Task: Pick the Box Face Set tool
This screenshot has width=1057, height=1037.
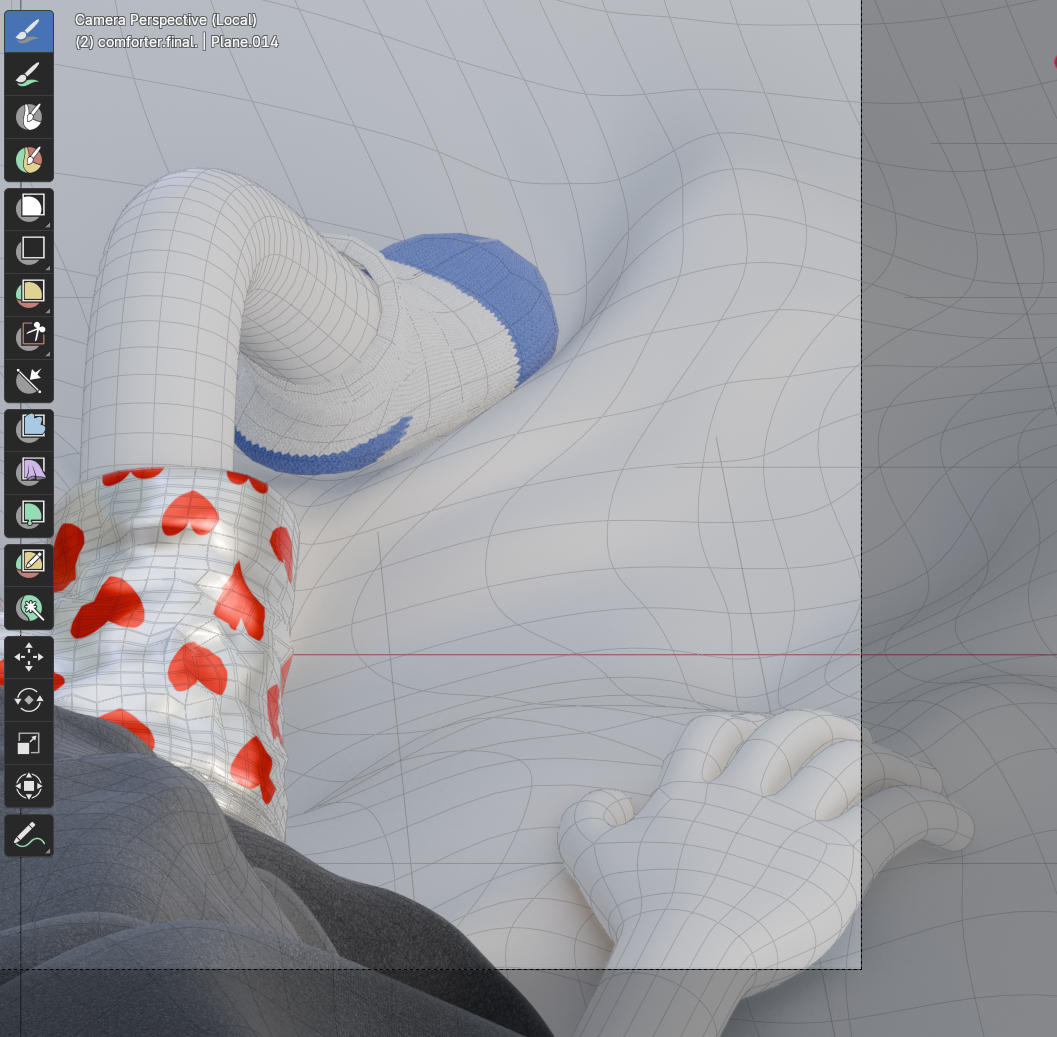Action: coord(29,293)
